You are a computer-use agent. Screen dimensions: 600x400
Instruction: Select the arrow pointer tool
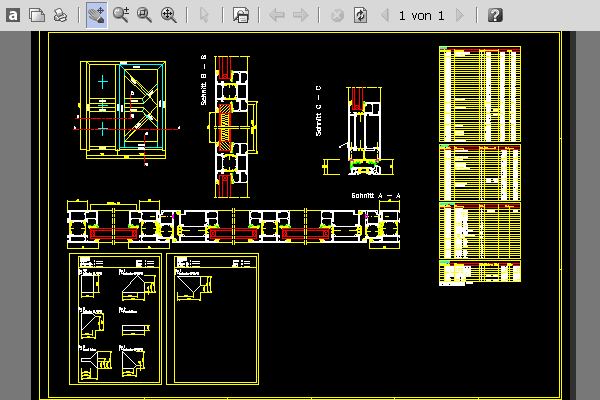204,15
